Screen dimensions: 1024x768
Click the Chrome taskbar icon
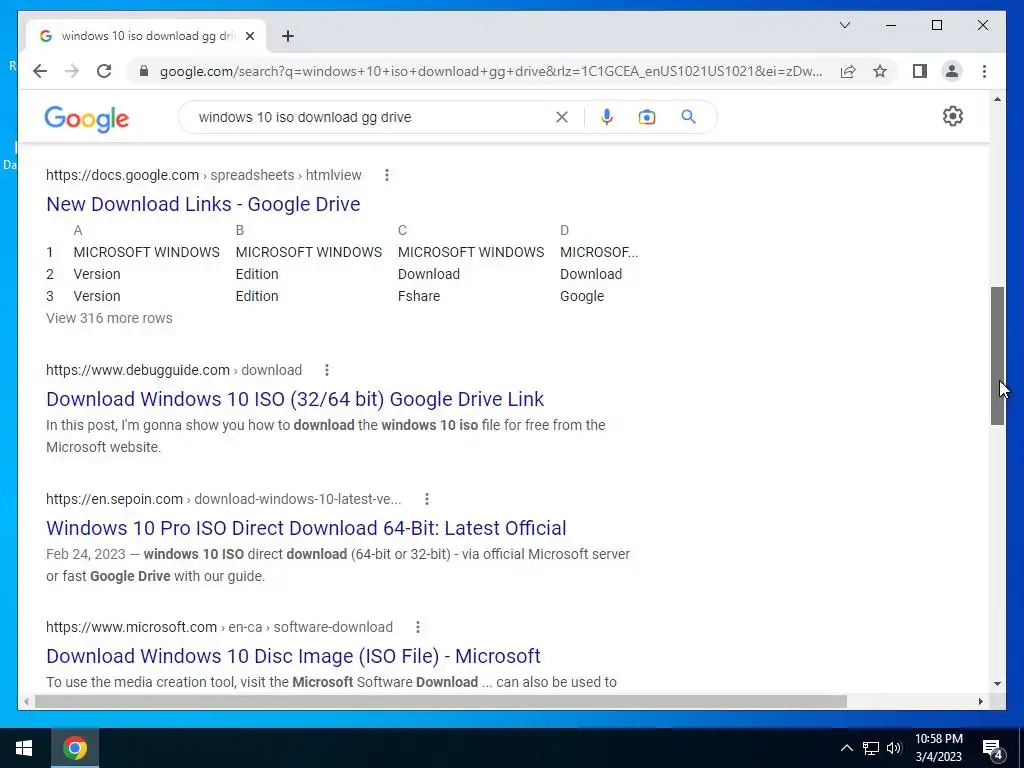click(74, 748)
